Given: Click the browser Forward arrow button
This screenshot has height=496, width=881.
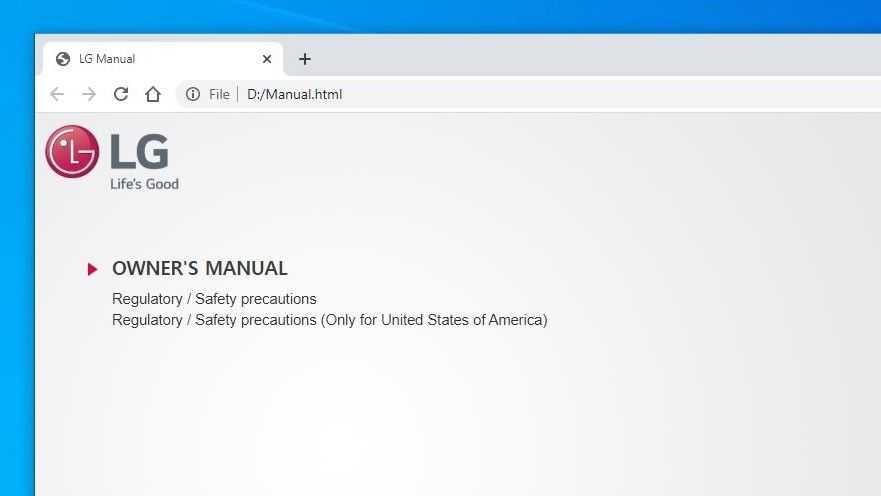Looking at the screenshot, I should (89, 94).
